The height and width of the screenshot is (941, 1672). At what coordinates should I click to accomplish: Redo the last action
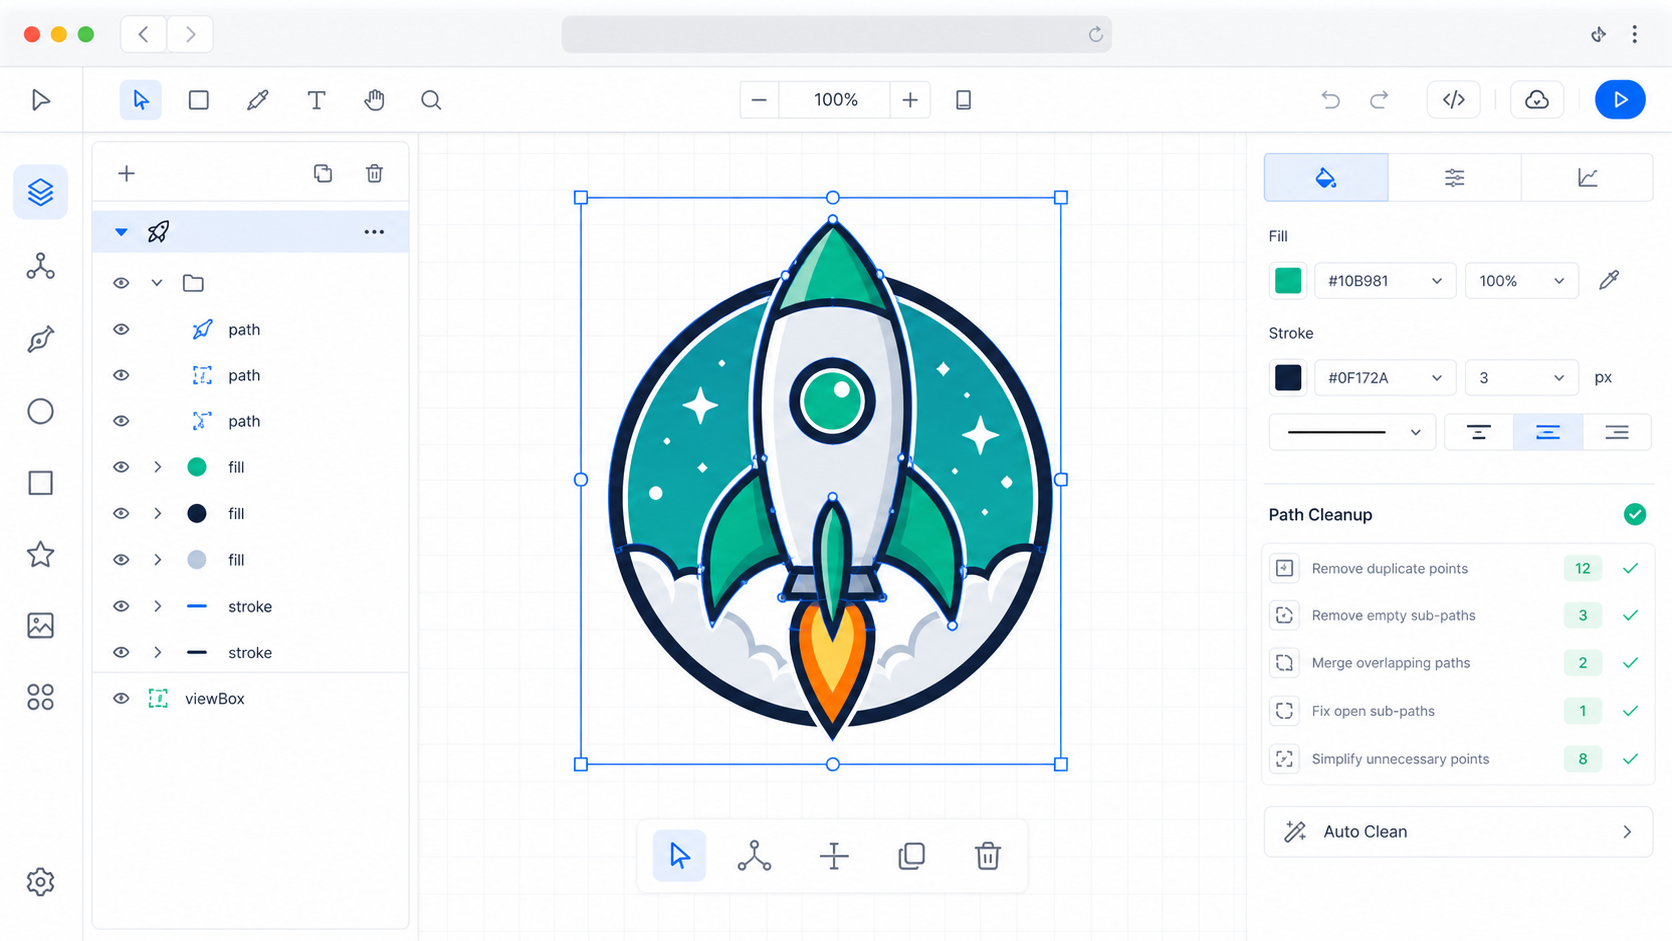1379,100
